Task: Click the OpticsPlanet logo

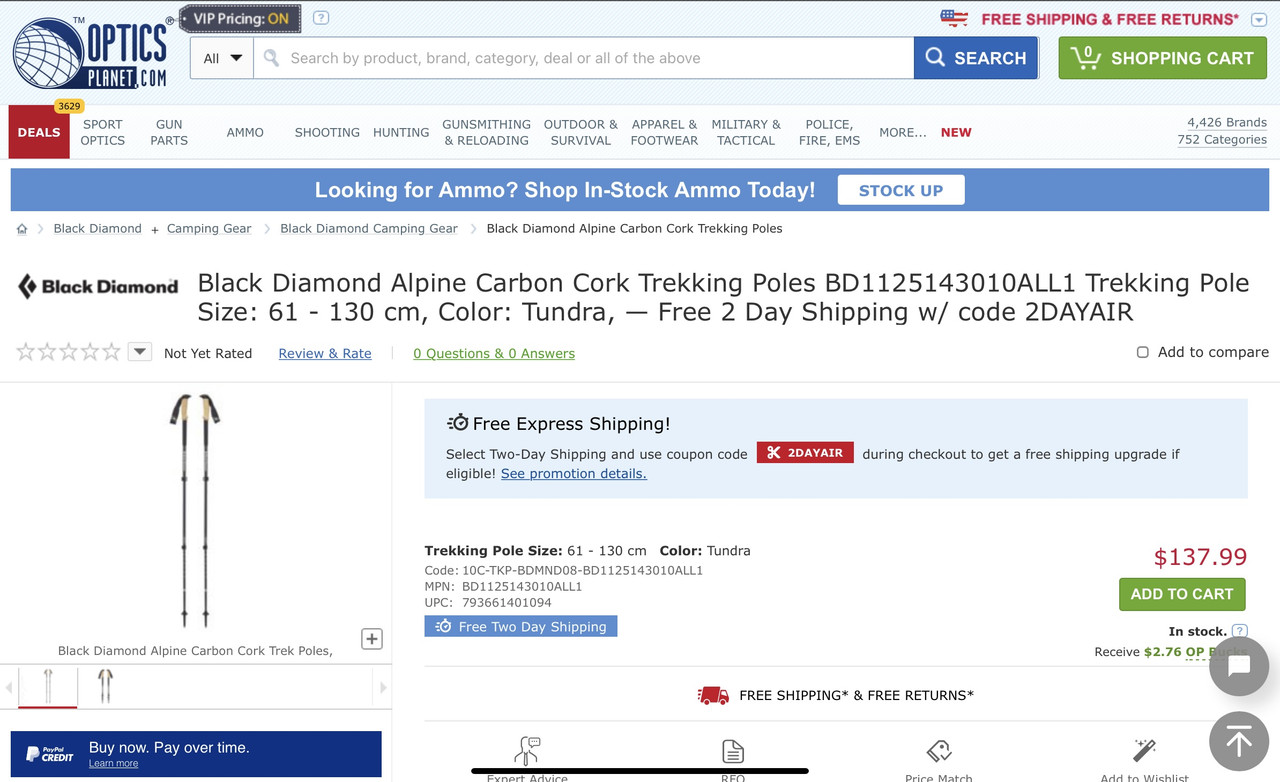Action: point(90,53)
